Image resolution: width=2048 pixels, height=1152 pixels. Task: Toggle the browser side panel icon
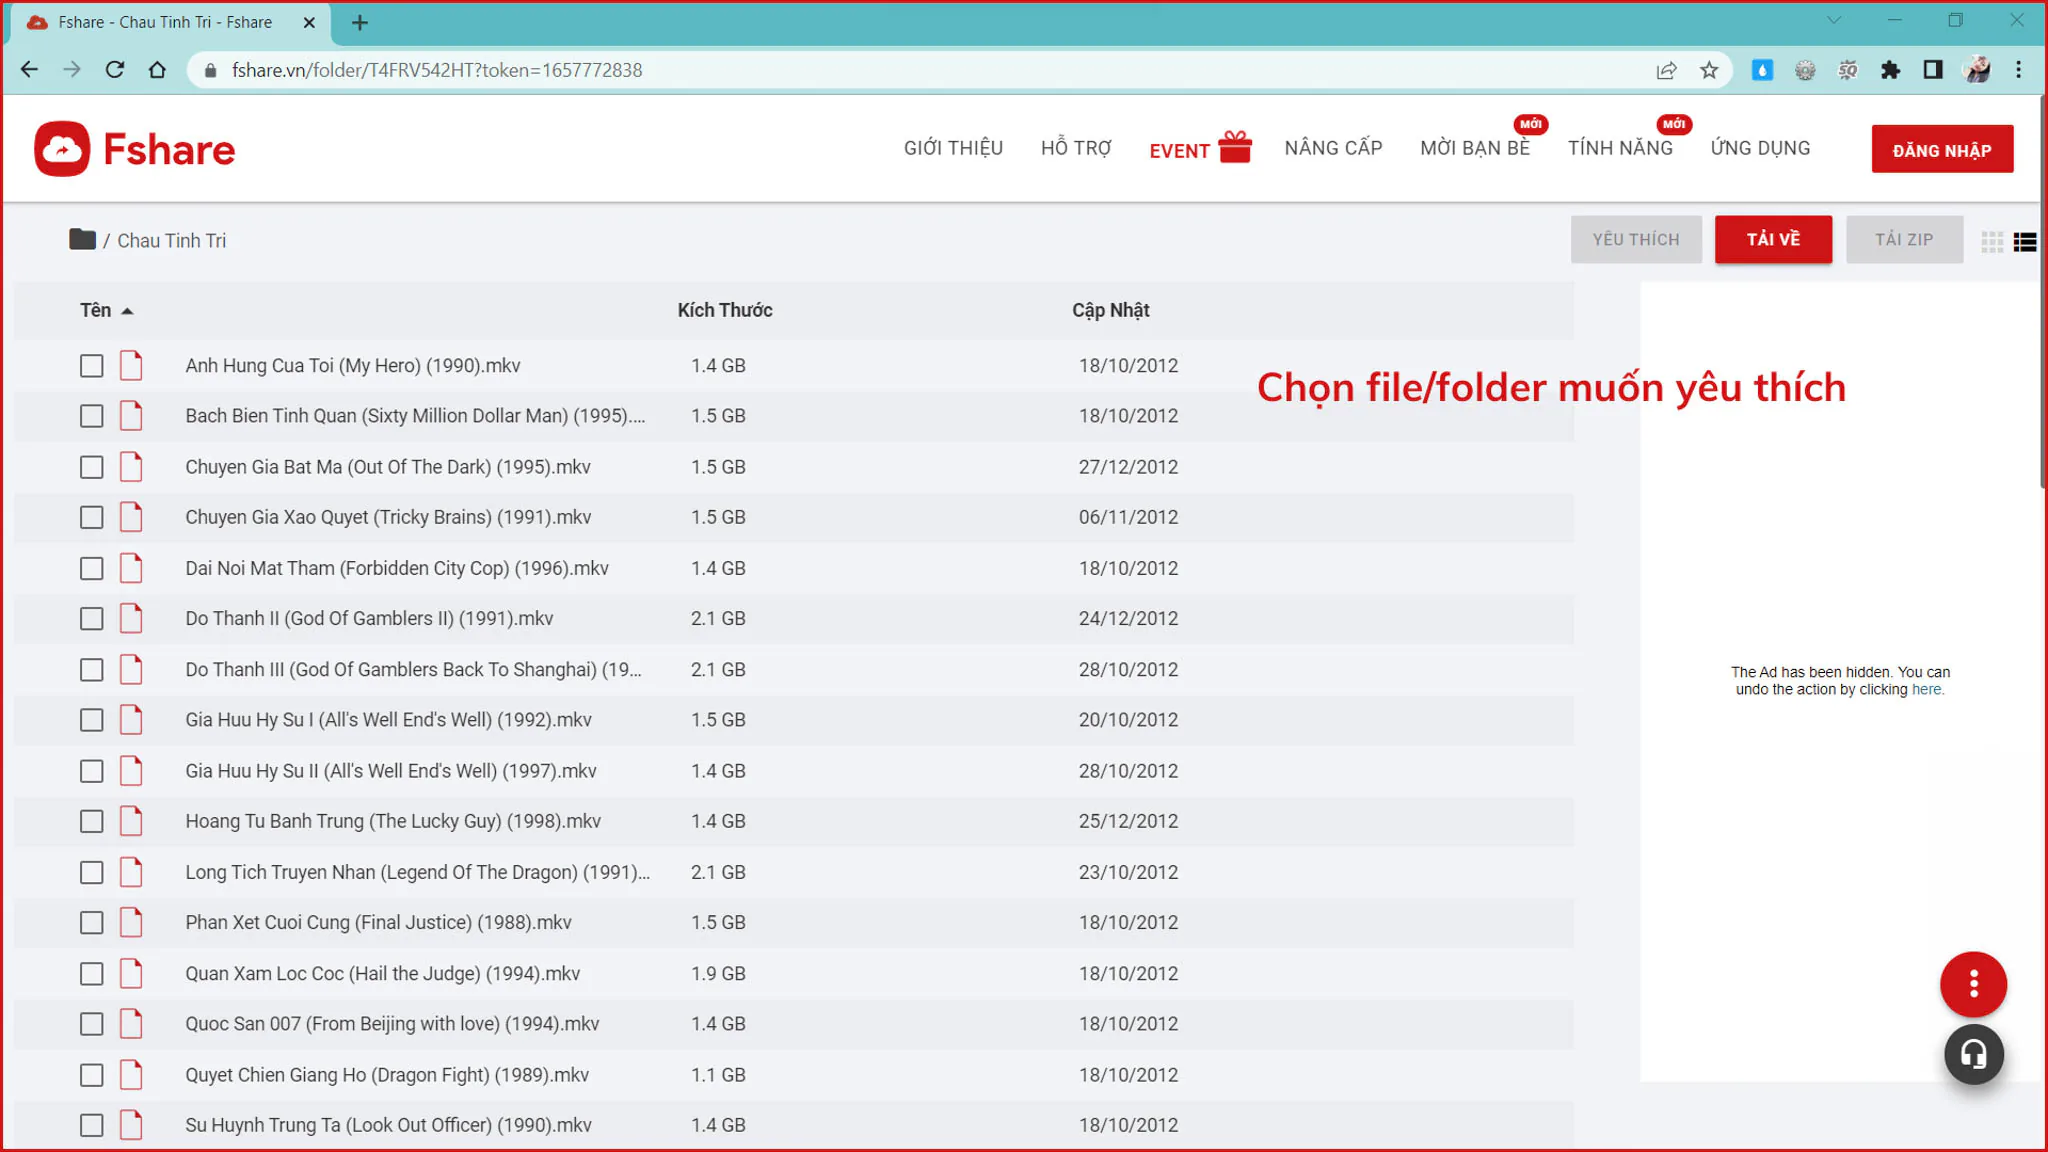[x=1932, y=70]
